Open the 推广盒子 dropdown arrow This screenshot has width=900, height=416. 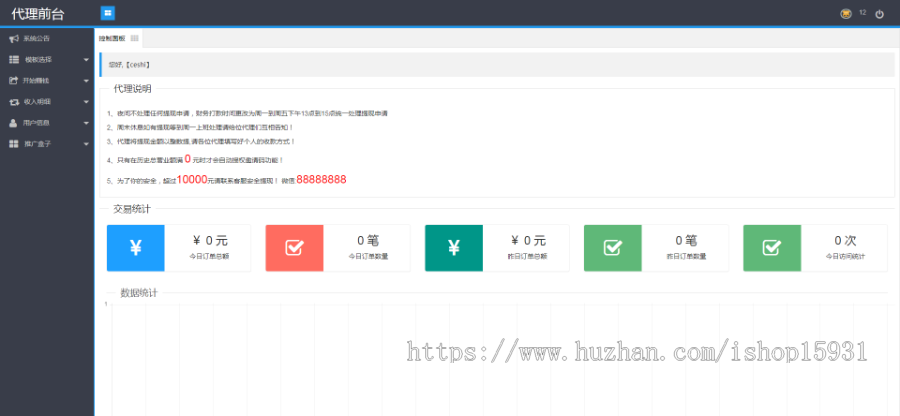(86, 144)
